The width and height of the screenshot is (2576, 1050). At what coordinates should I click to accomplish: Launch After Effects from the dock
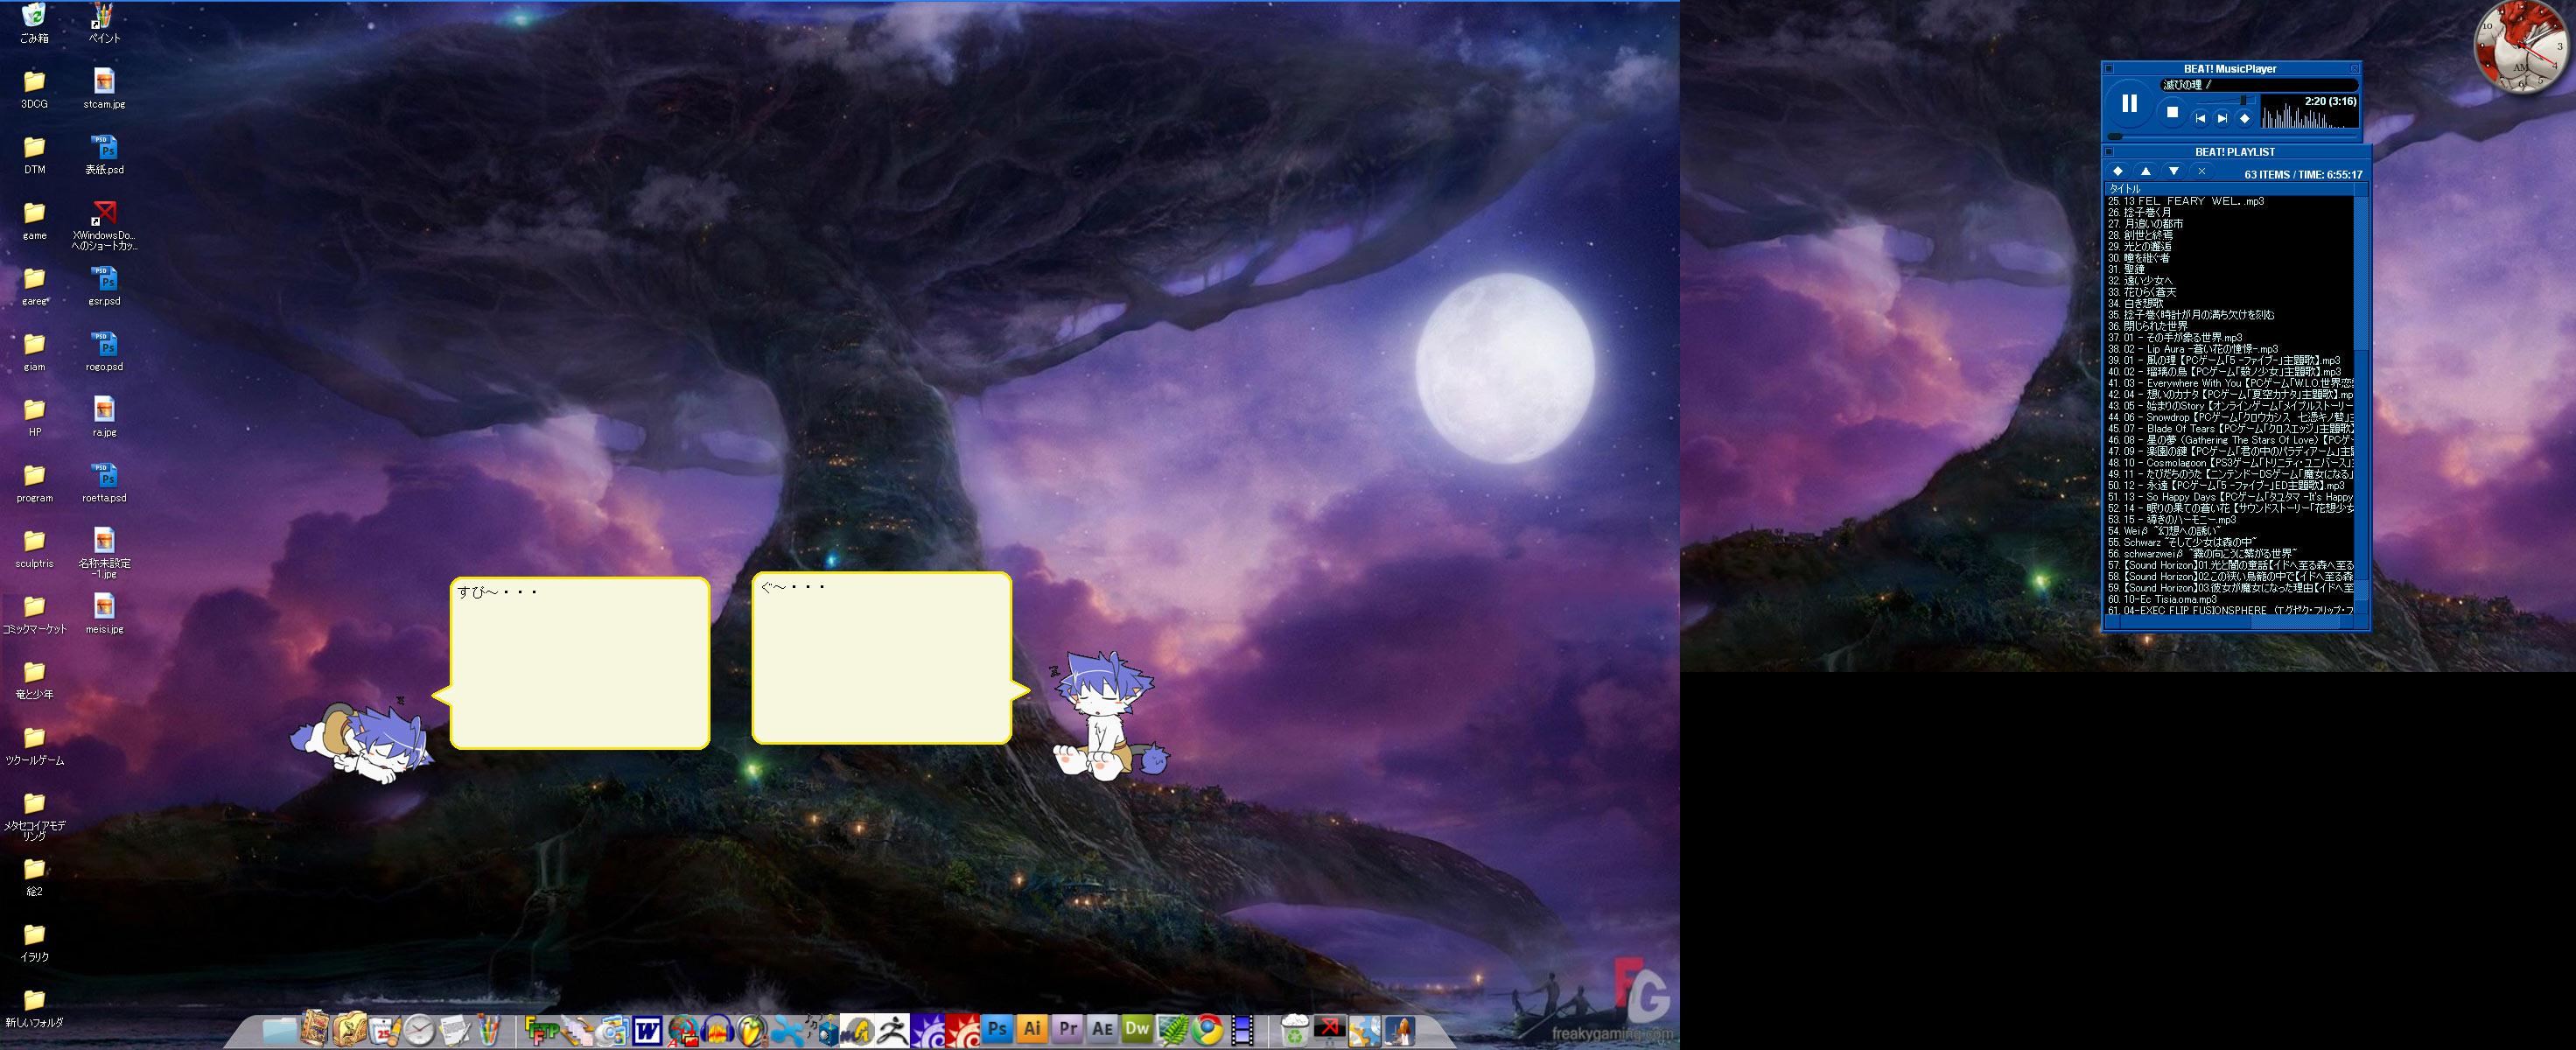[x=1102, y=1029]
